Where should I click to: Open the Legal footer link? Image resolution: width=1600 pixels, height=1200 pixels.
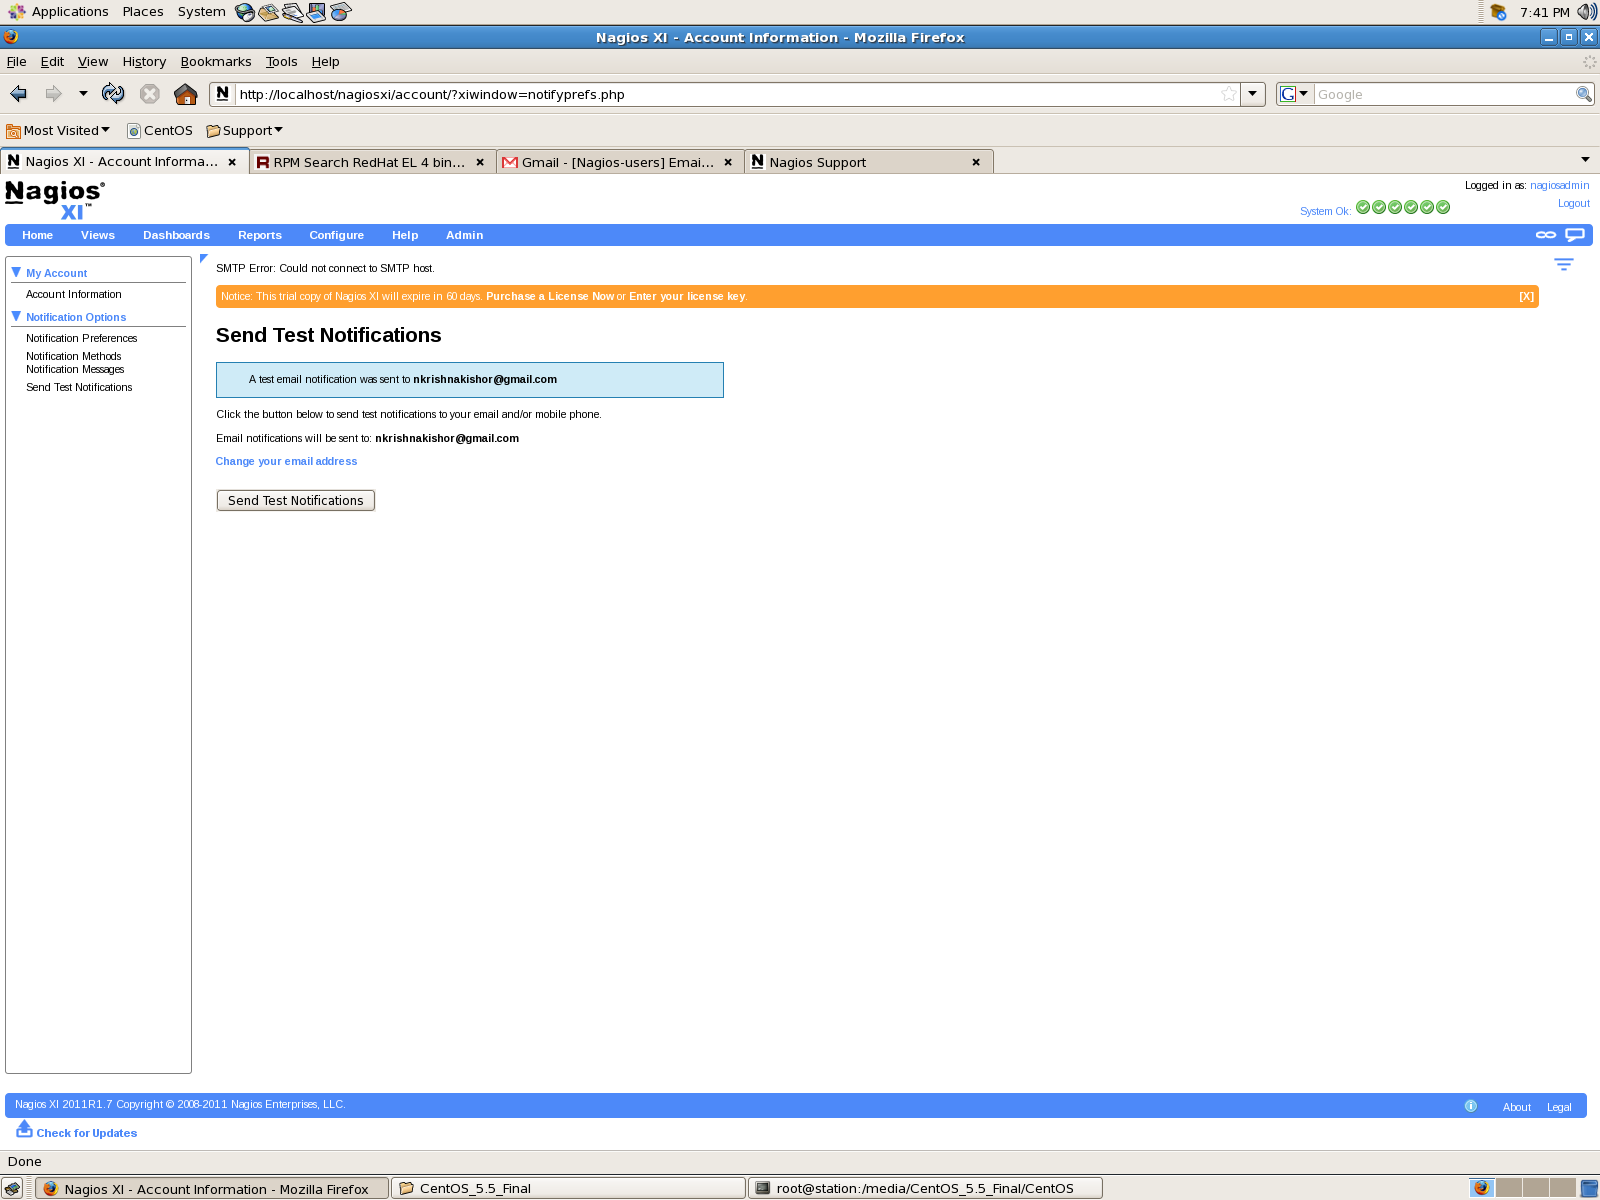[1559, 1107]
